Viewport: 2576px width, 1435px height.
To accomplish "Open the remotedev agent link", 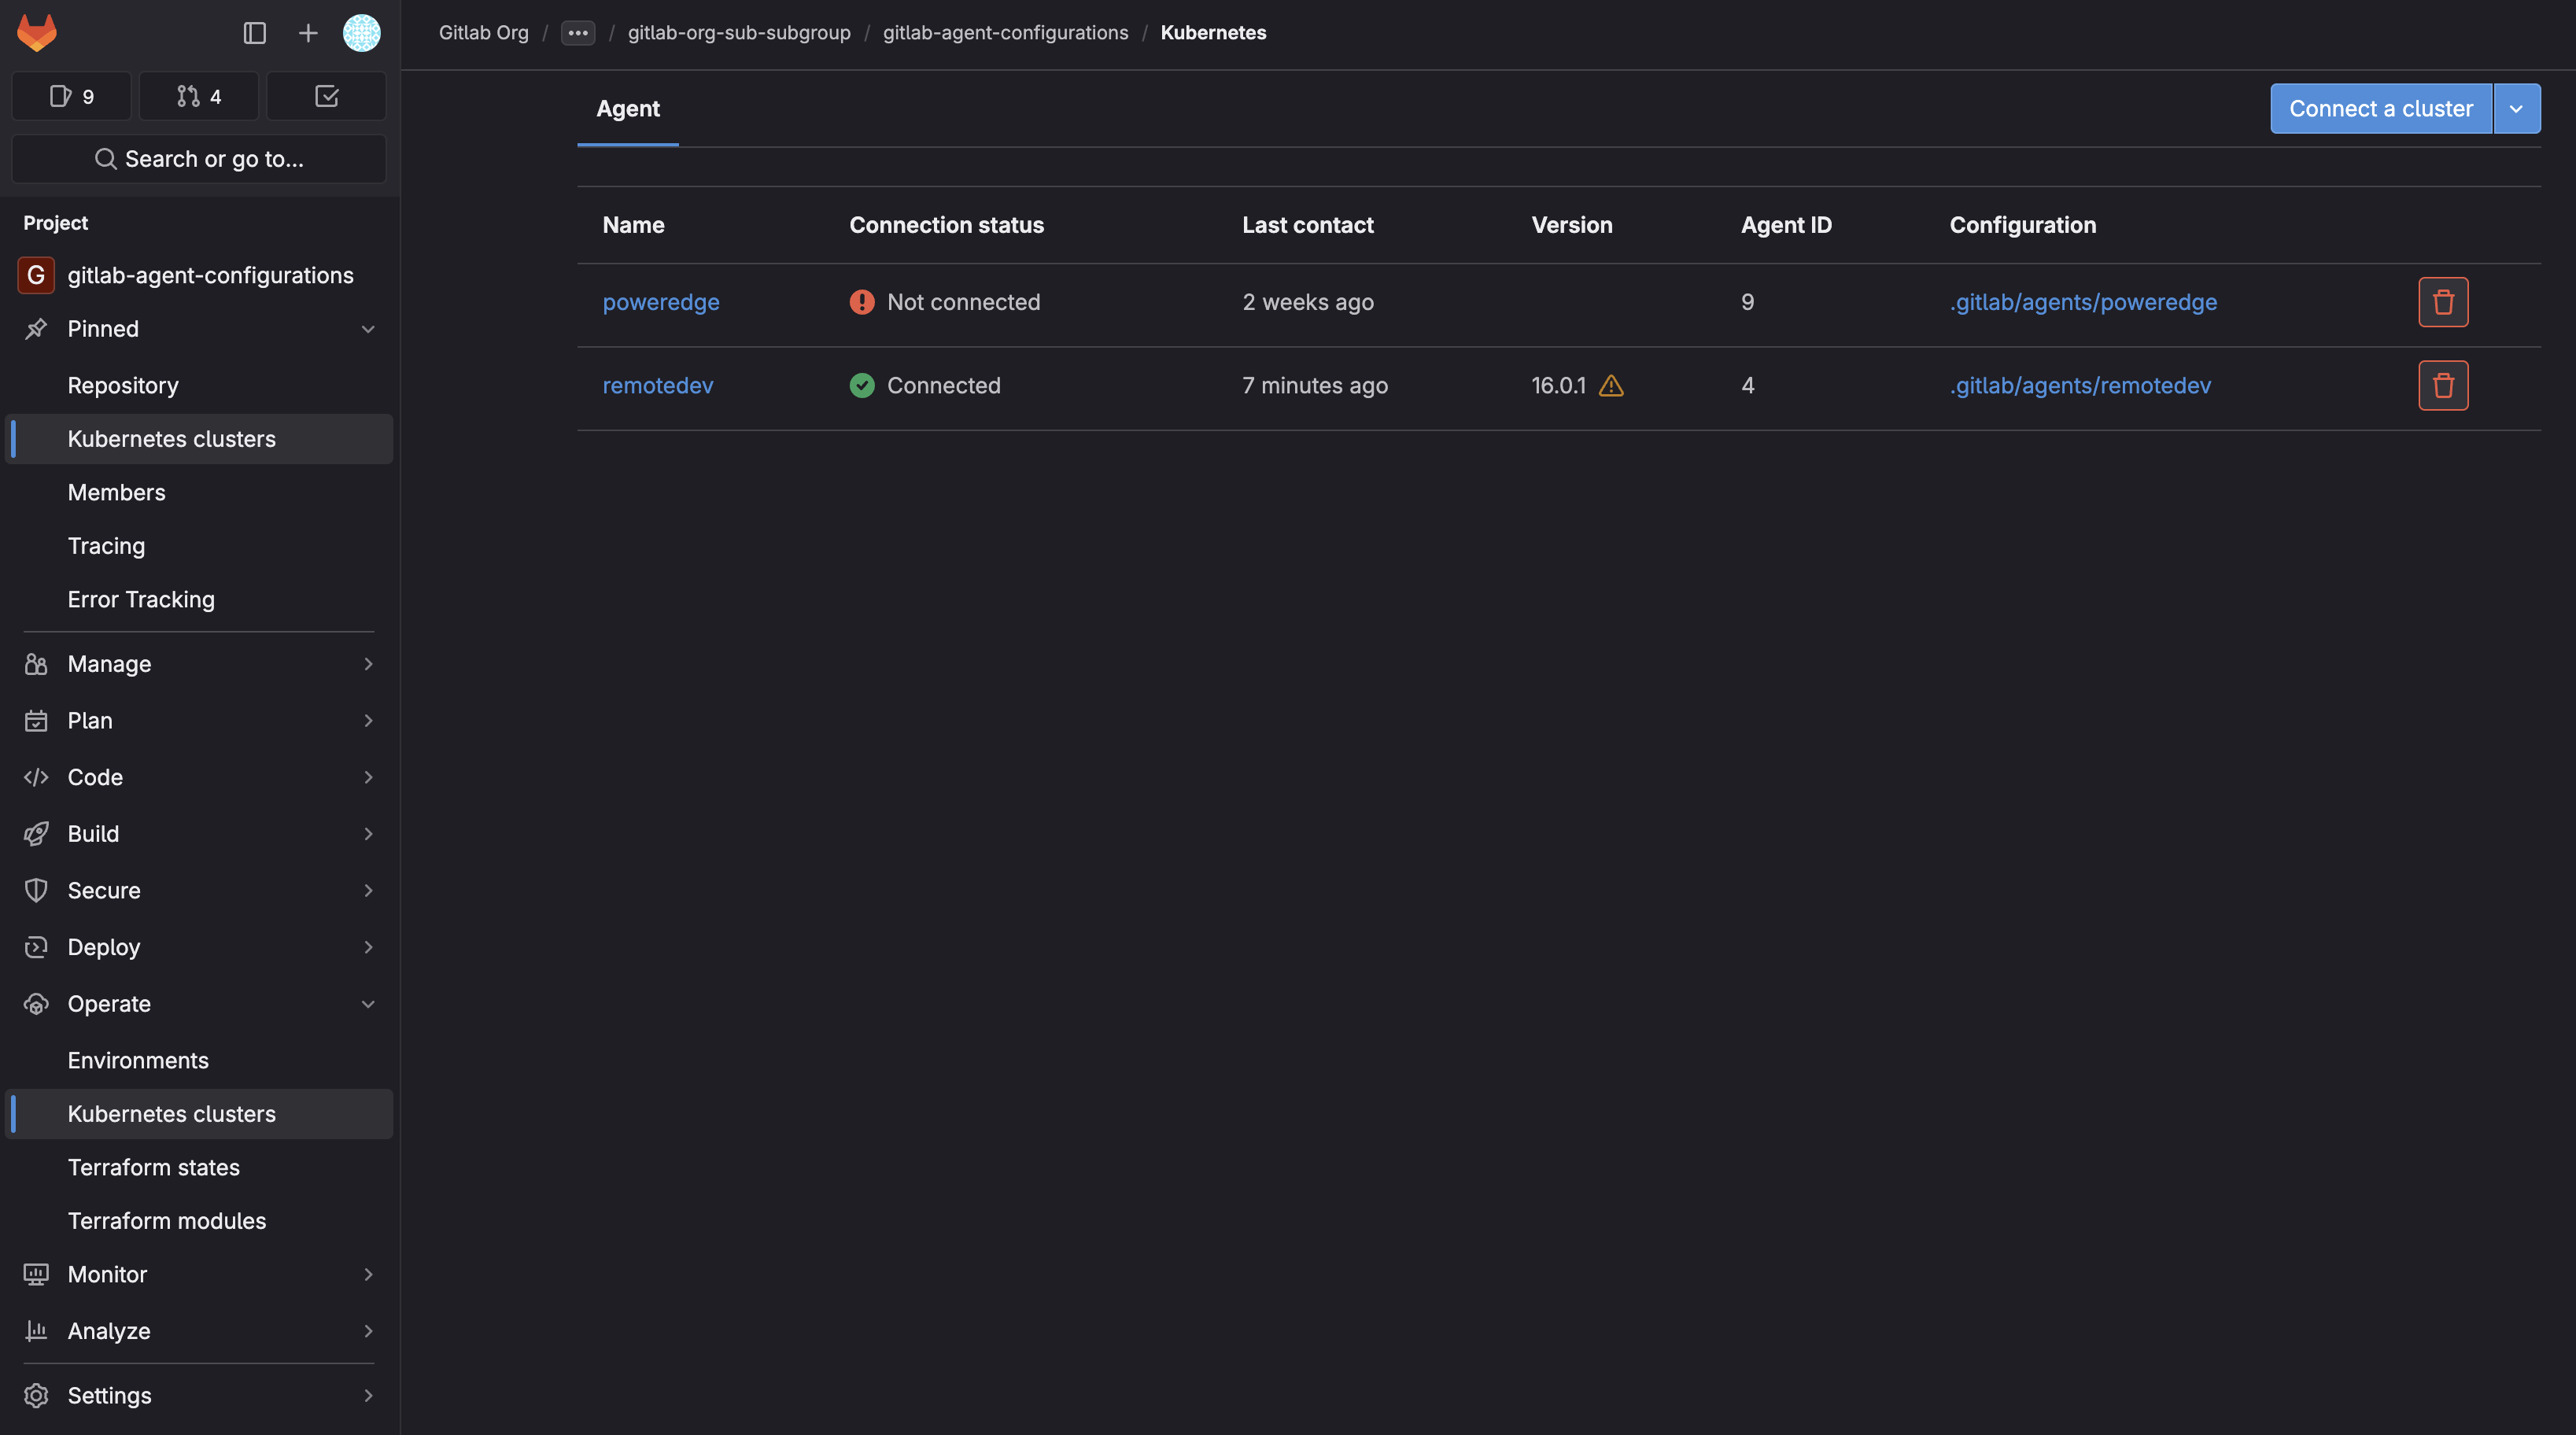I will point(657,386).
